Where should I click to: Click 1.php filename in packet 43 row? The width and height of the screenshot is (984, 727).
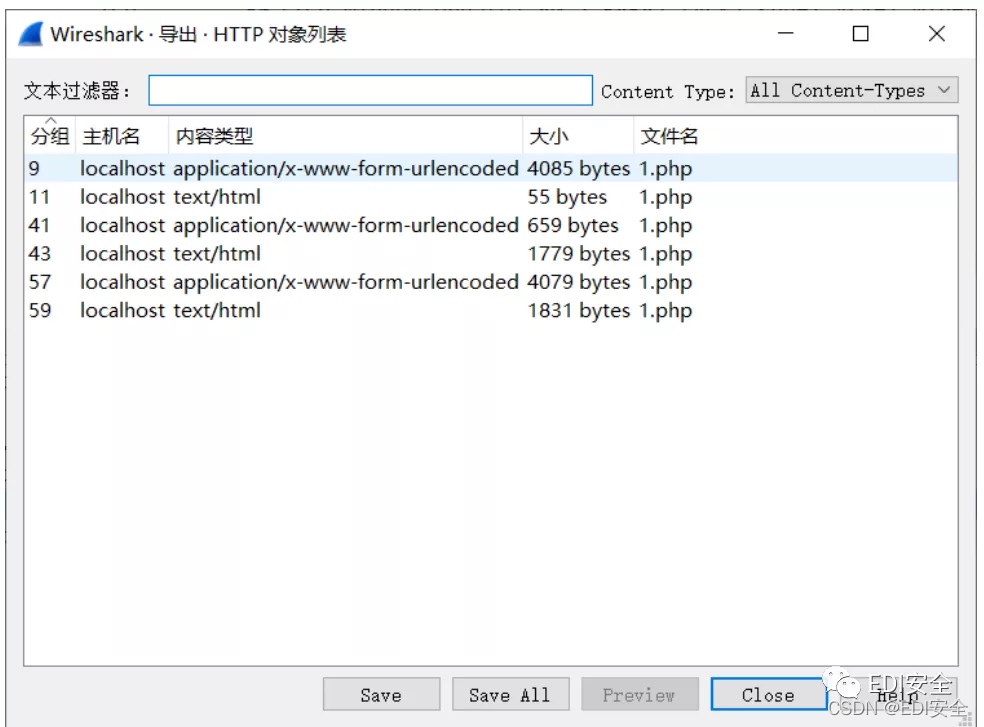tap(665, 254)
